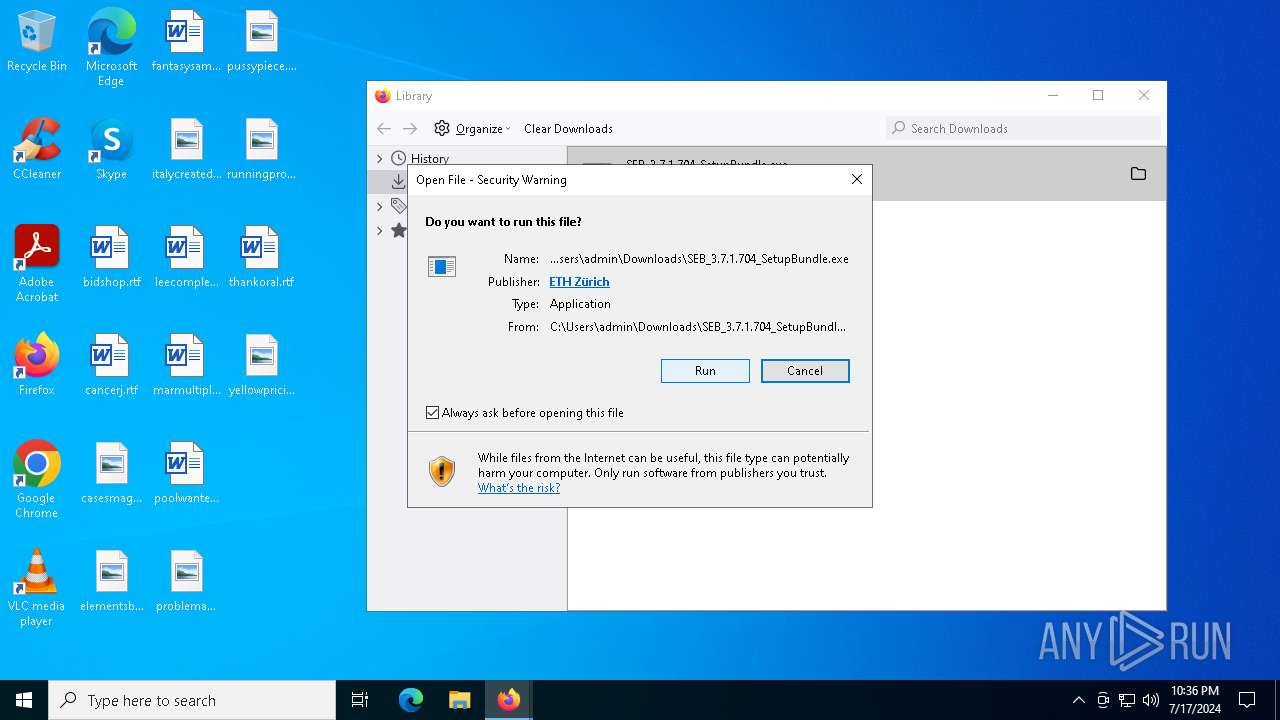Select the marmultipl document file
The width and height of the screenshot is (1280, 720).
186,366
